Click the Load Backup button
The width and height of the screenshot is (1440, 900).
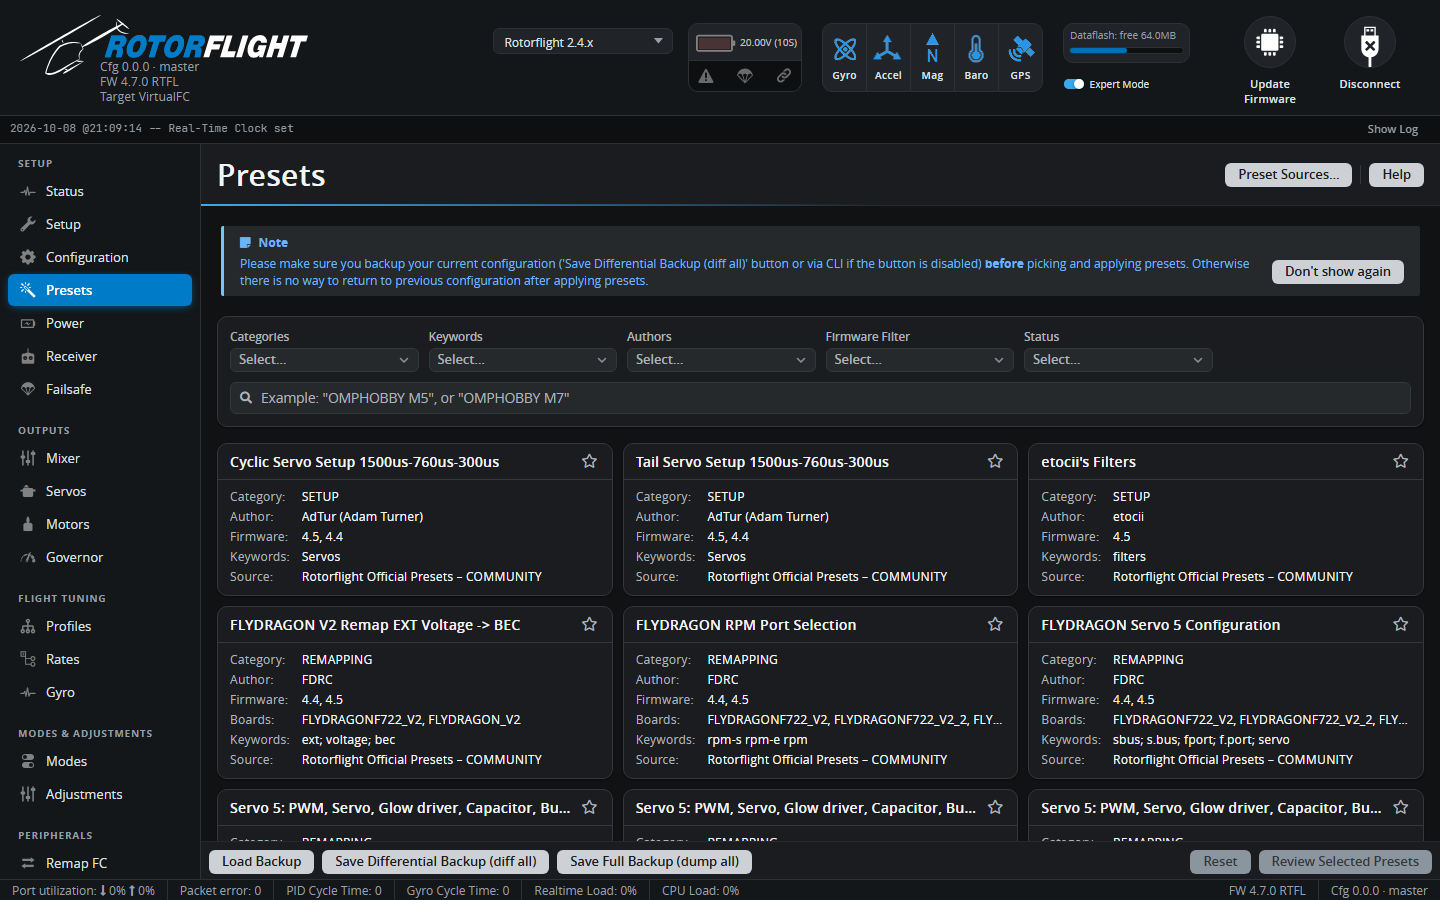262,862
